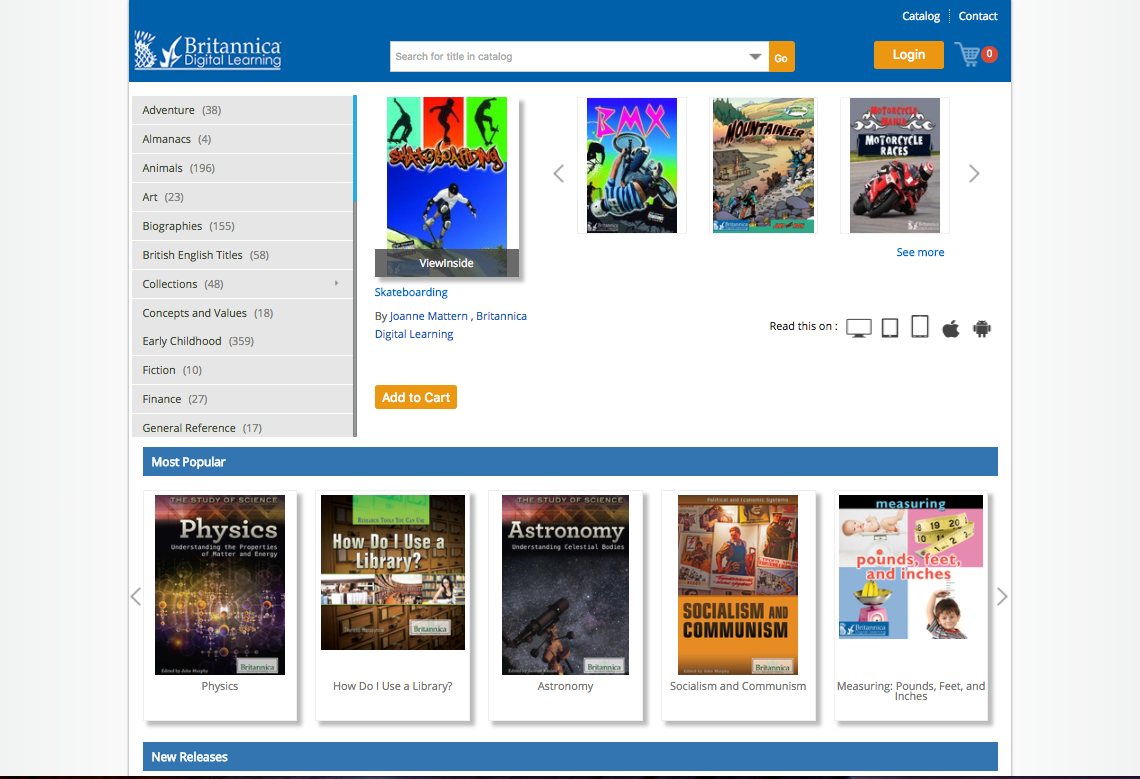Show next Most Popular books
Image resolution: width=1140 pixels, height=779 pixels.
1002,596
